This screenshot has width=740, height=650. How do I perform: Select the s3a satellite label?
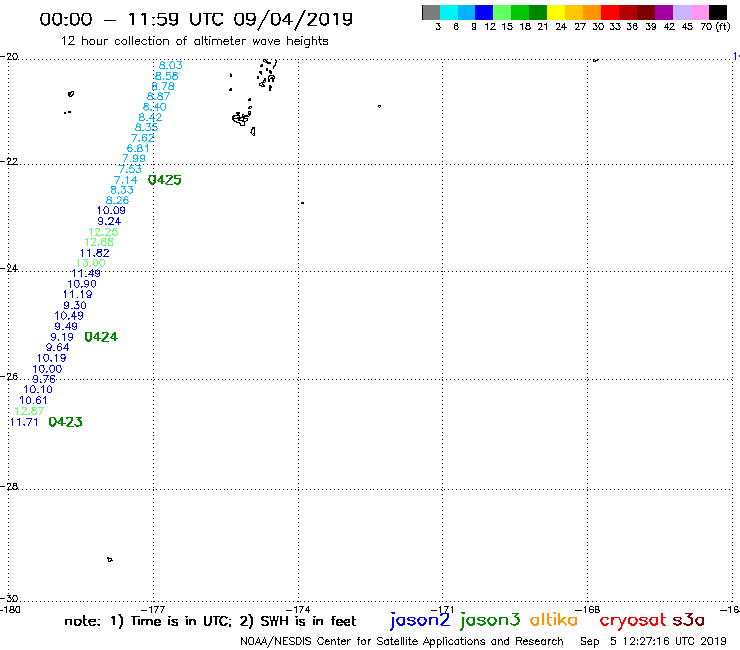click(688, 620)
